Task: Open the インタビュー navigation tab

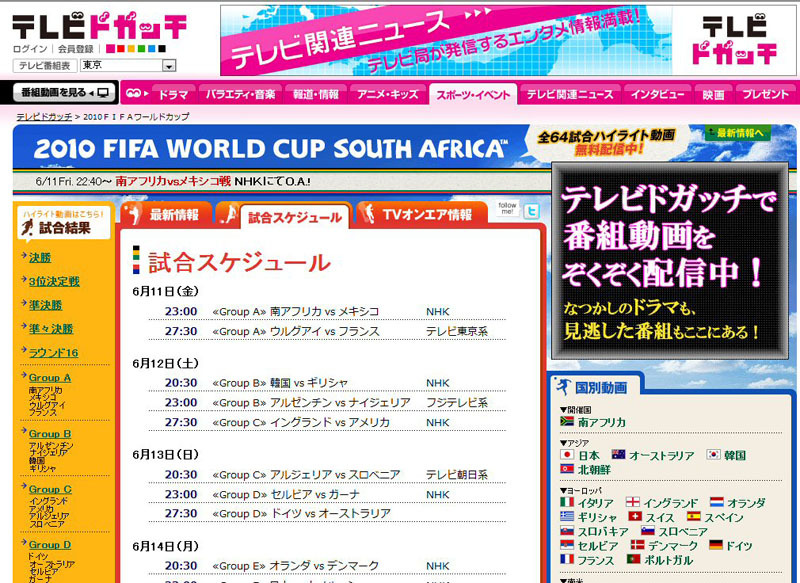Action: click(658, 94)
